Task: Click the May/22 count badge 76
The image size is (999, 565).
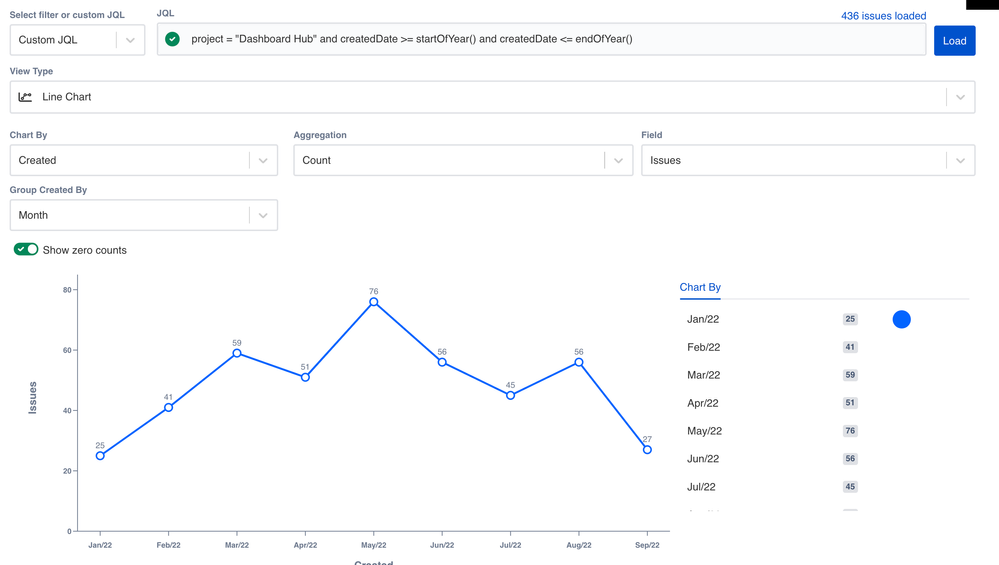Action: [x=850, y=431]
